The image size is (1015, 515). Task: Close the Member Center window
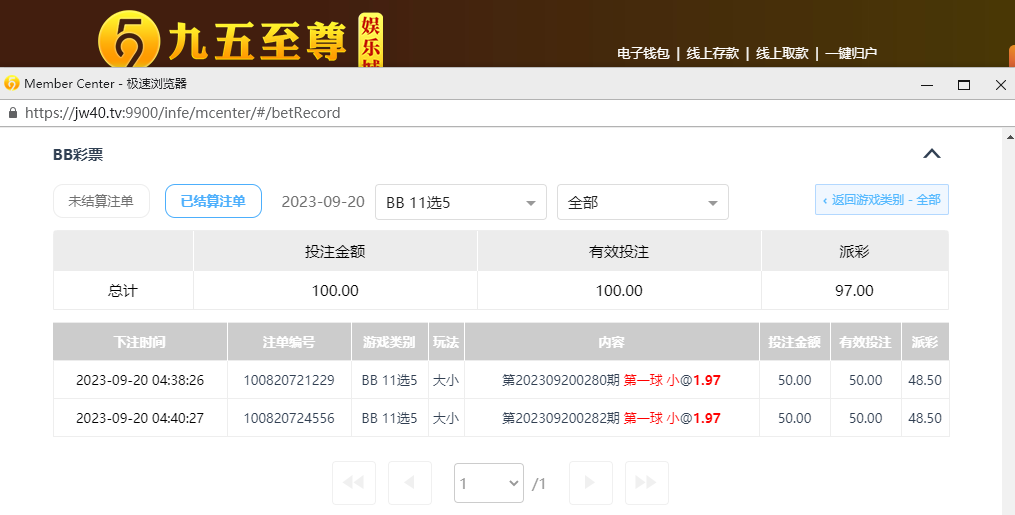[x=1001, y=85]
